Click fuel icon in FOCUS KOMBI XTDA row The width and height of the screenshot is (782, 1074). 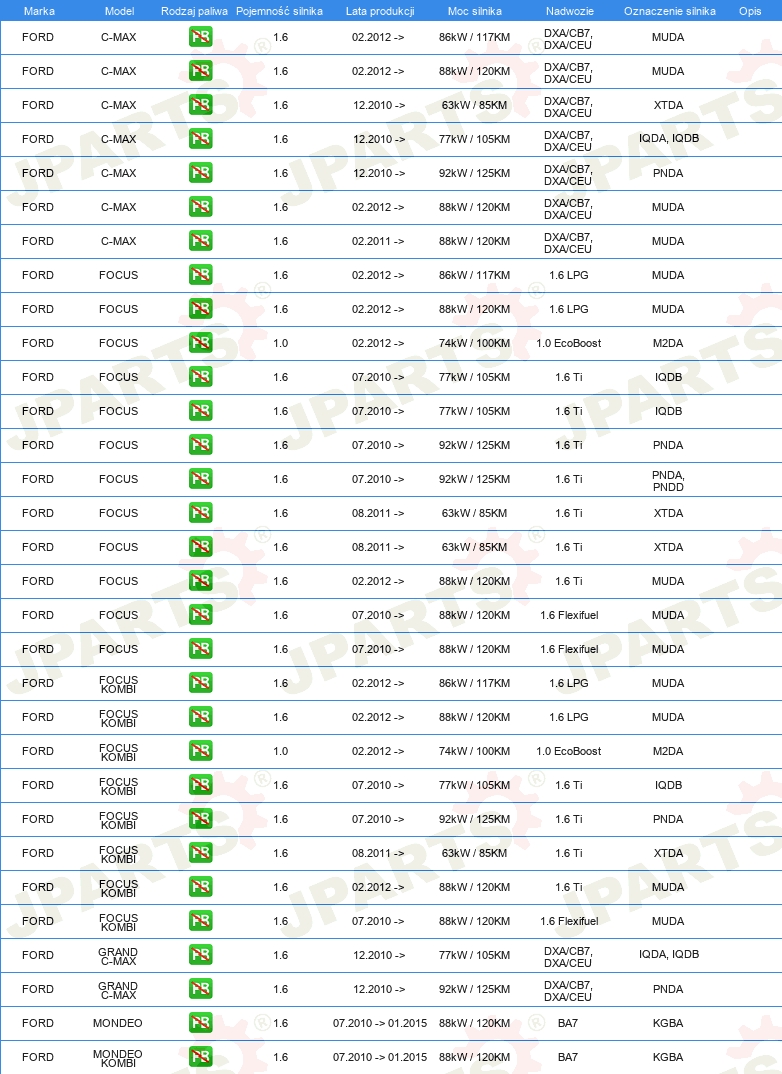201,853
